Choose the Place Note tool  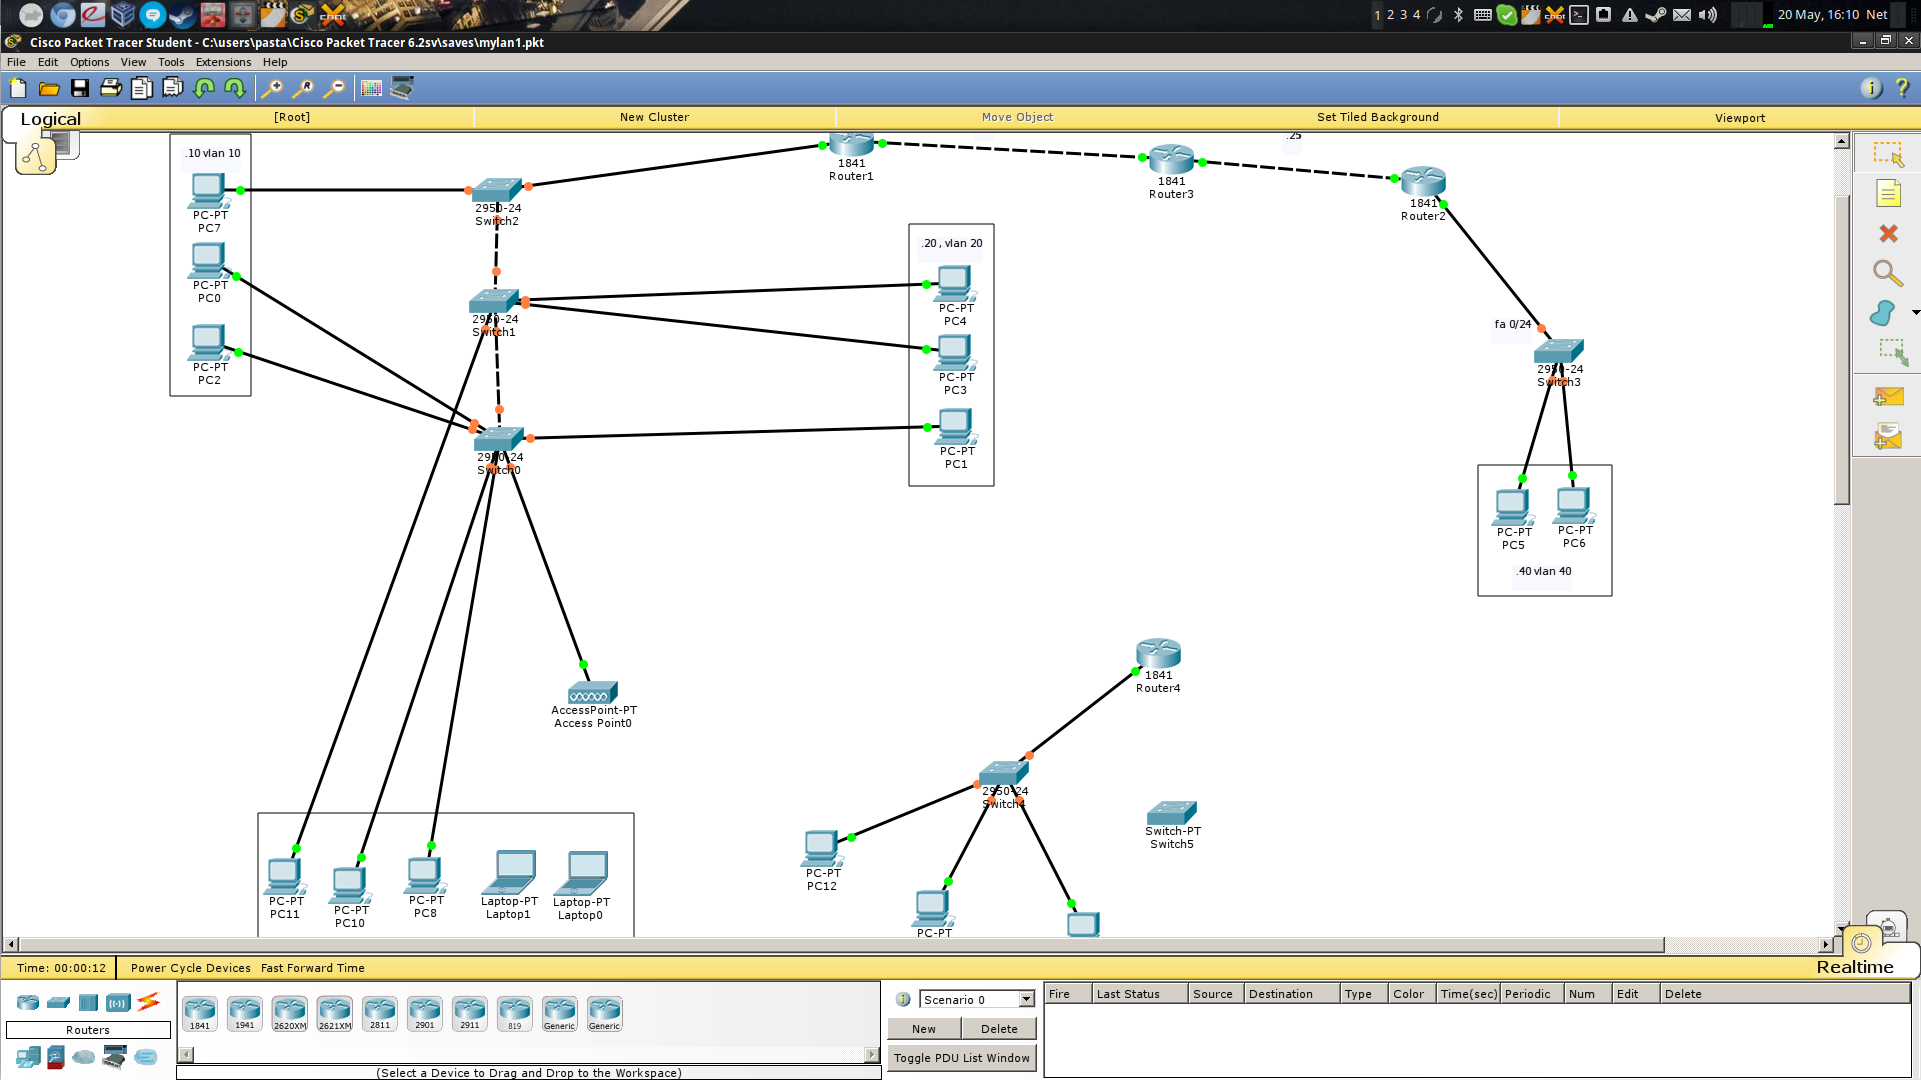pyautogui.click(x=1888, y=194)
